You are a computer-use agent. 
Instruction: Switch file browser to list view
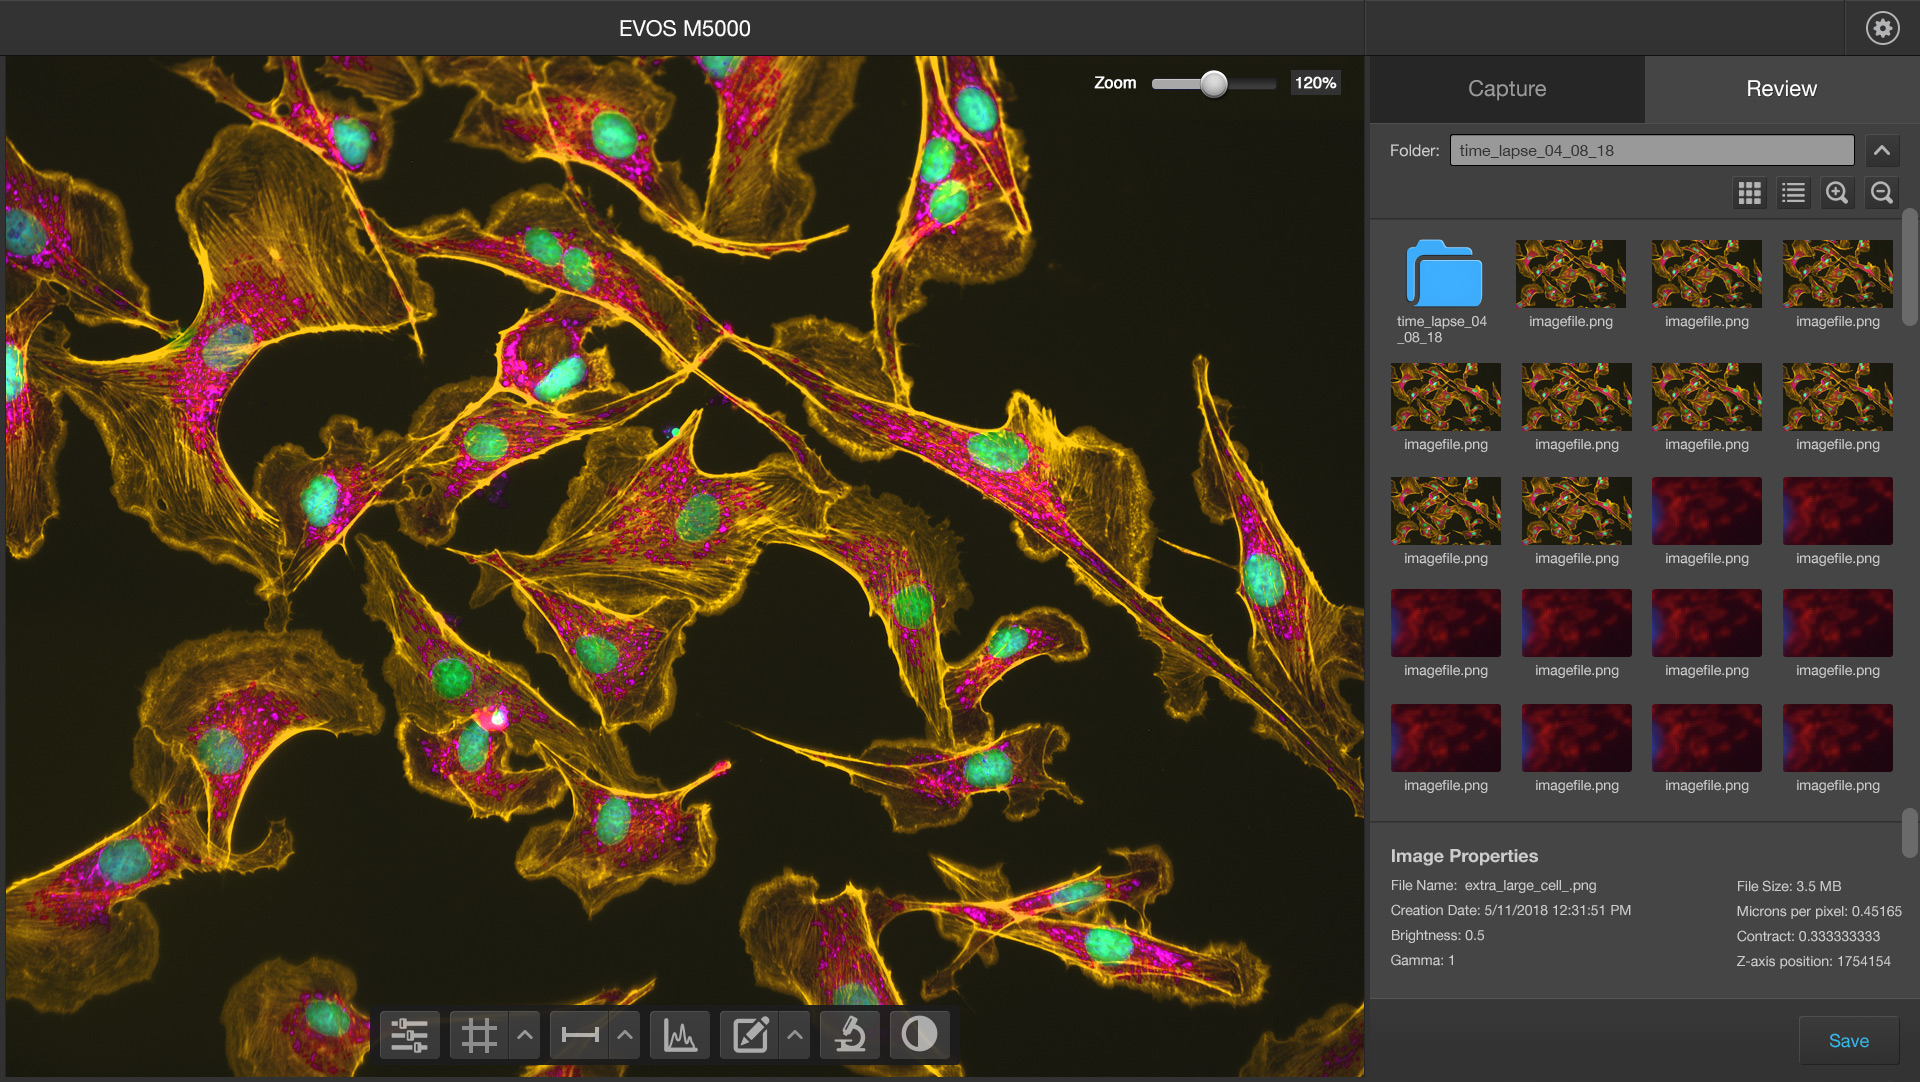click(1794, 193)
